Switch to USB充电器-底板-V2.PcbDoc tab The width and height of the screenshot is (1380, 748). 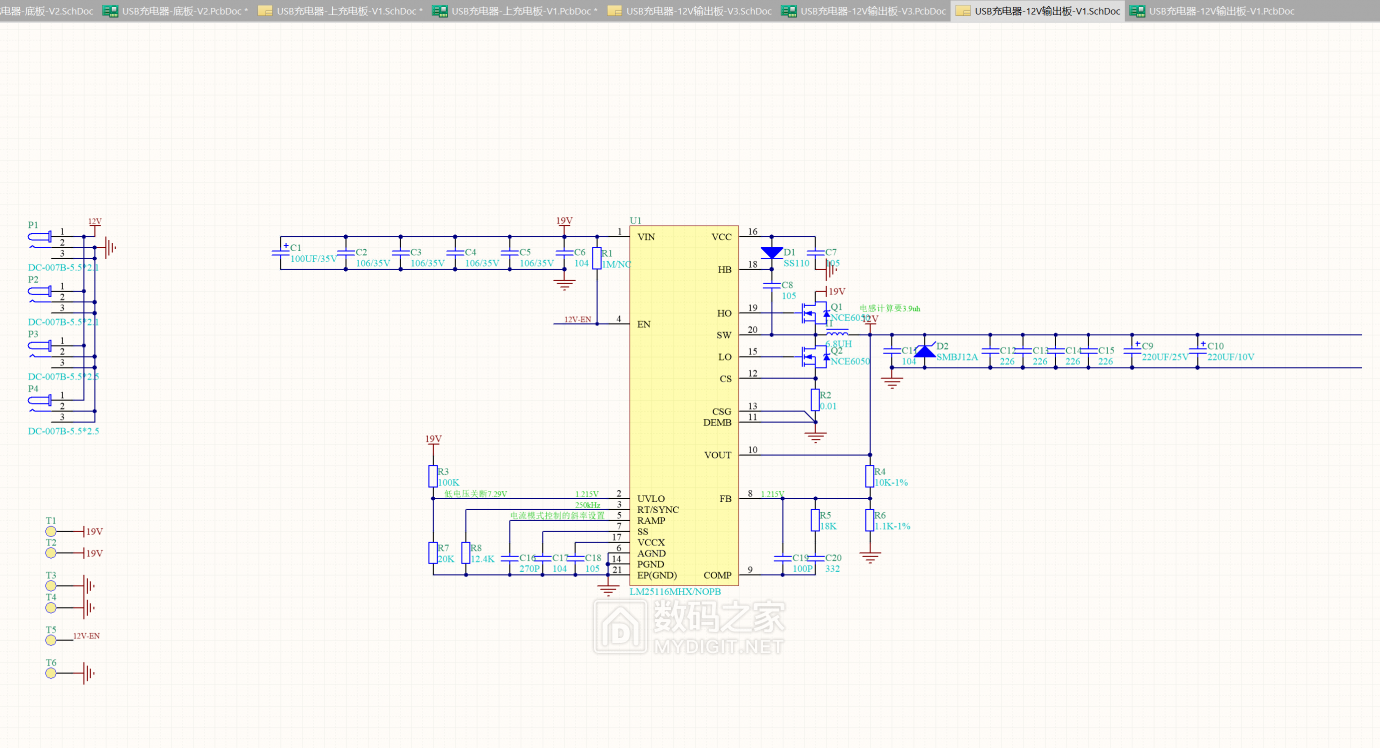pos(175,11)
